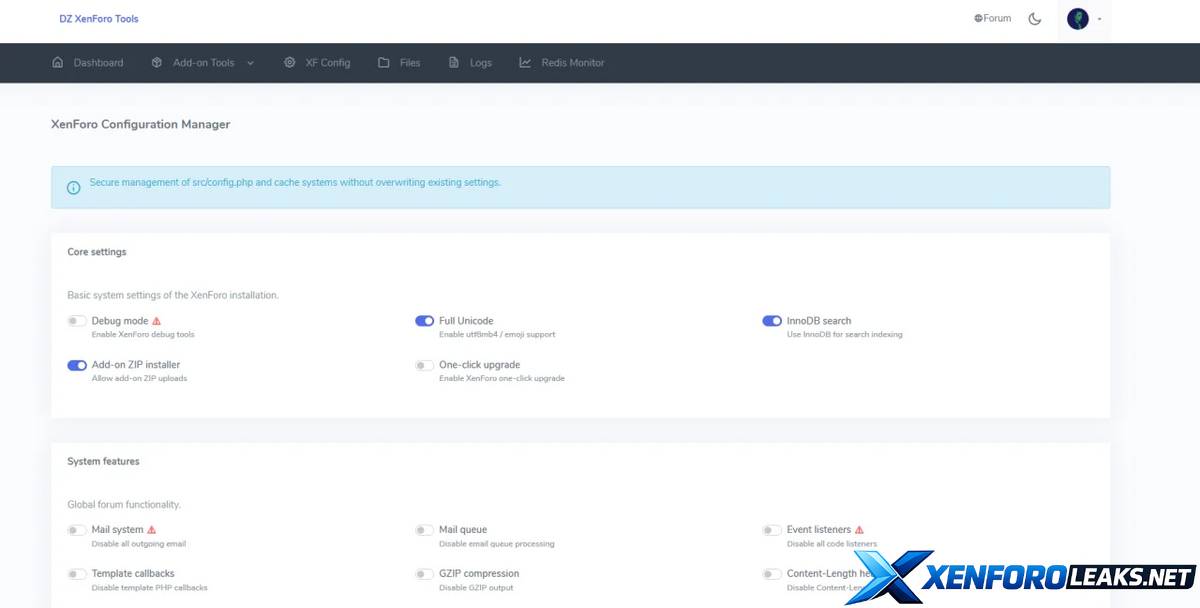Click the Debug mode warning triangle

[x=156, y=321]
